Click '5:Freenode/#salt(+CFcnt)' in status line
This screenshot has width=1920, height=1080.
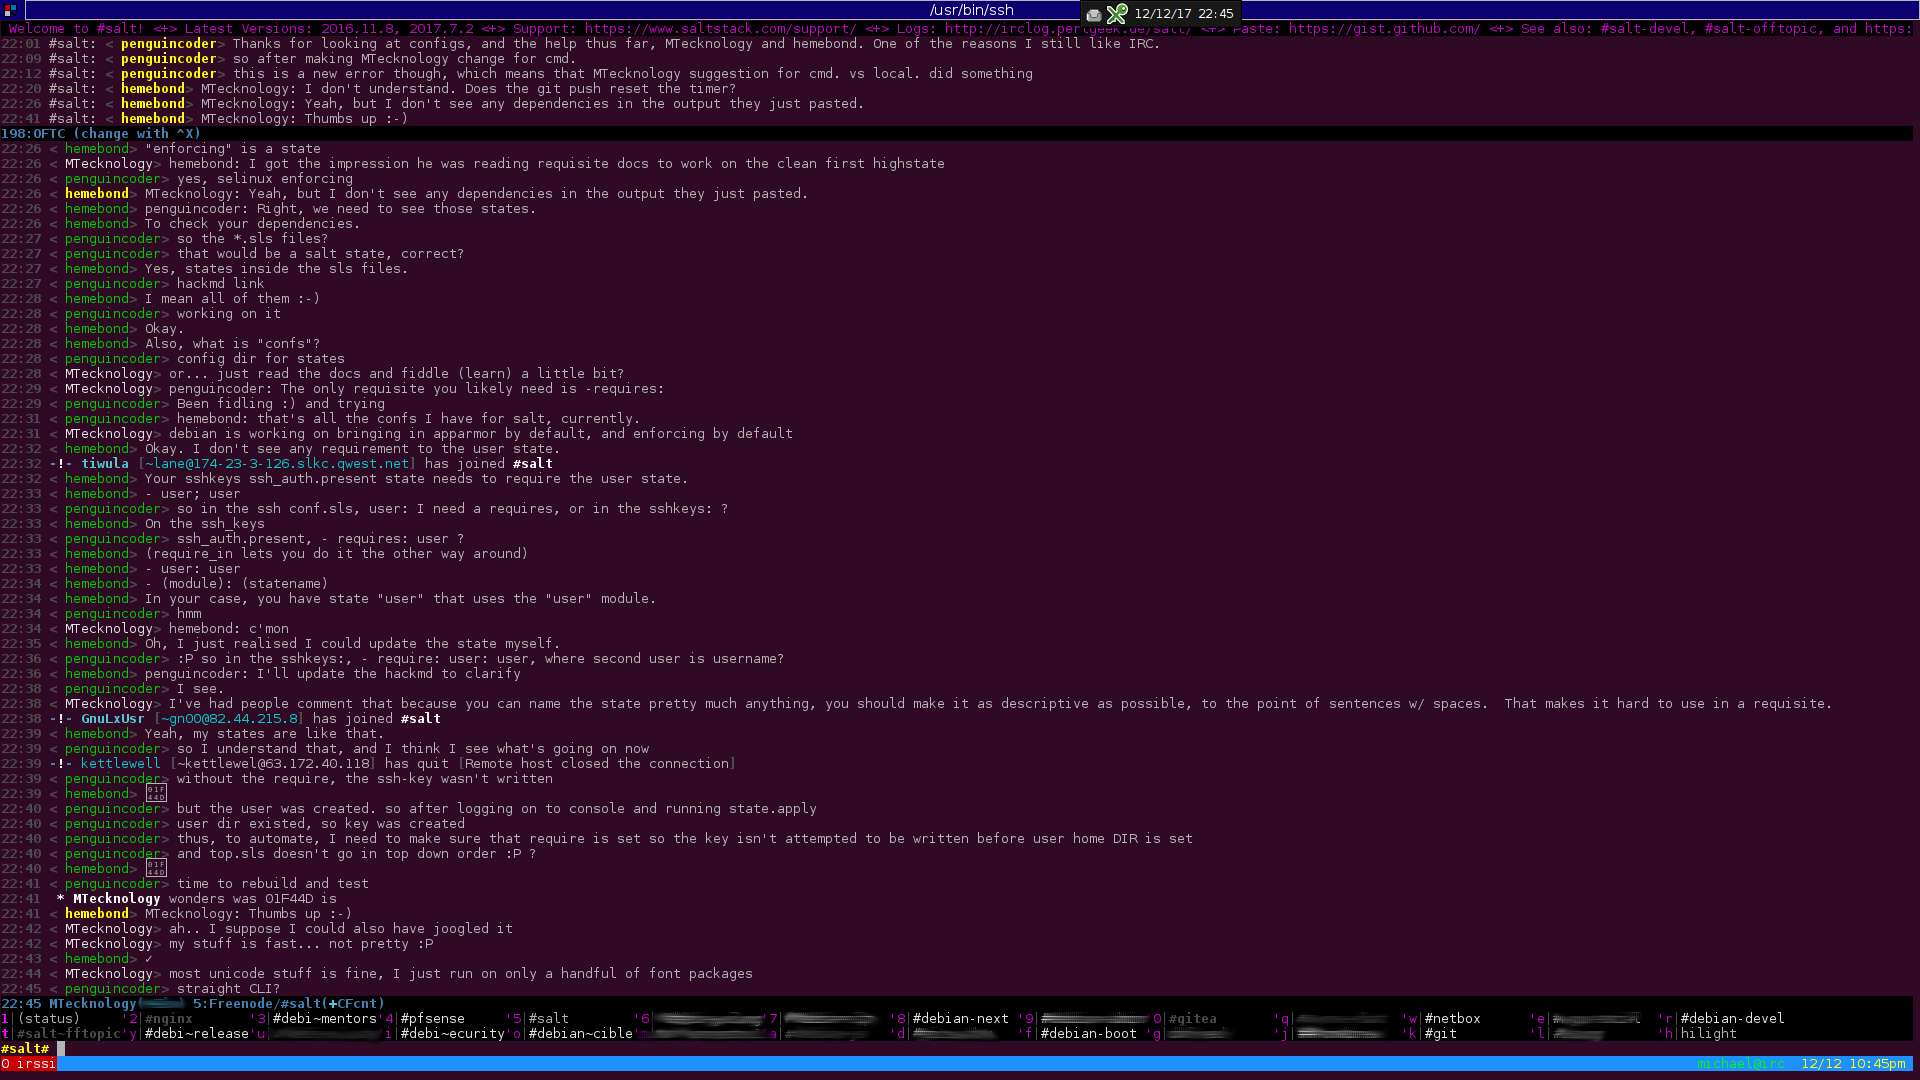point(289,1004)
